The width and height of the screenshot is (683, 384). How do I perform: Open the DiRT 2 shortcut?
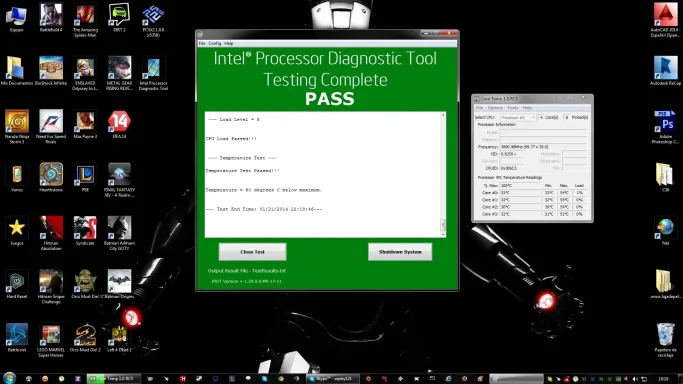pos(119,16)
